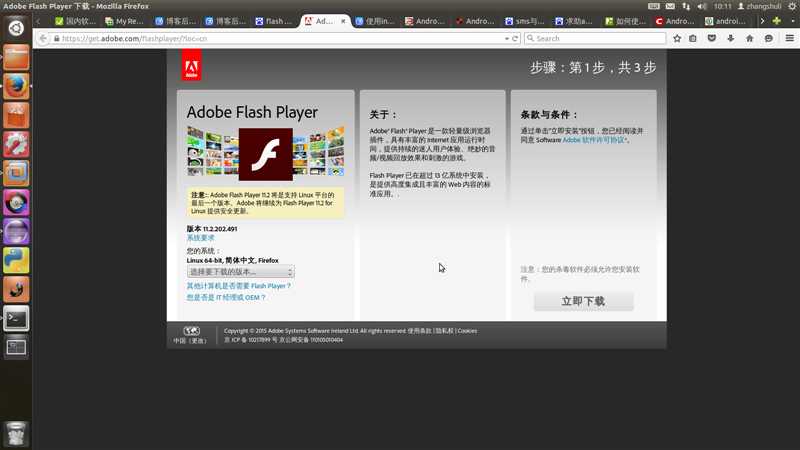
Task: Open a new tab with green plus
Action: tap(777, 21)
